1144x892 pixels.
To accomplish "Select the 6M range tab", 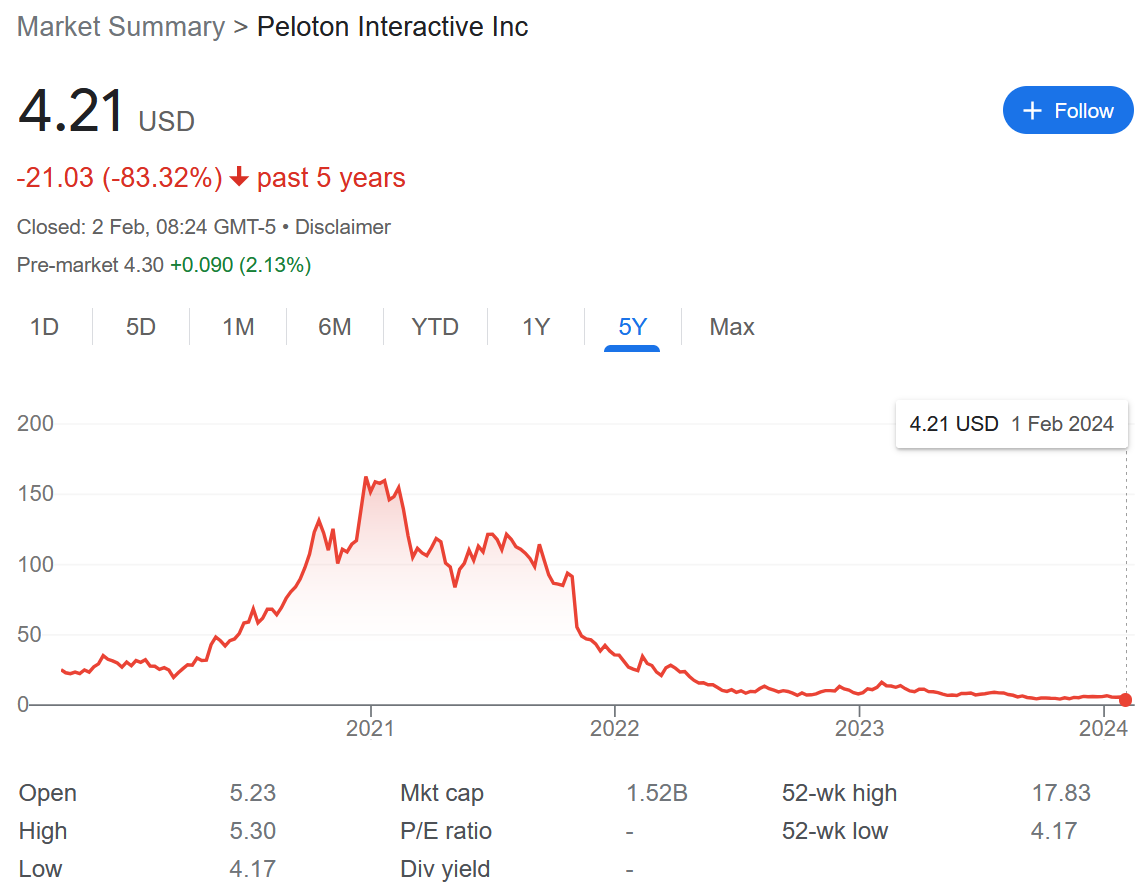I will pyautogui.click(x=335, y=327).
